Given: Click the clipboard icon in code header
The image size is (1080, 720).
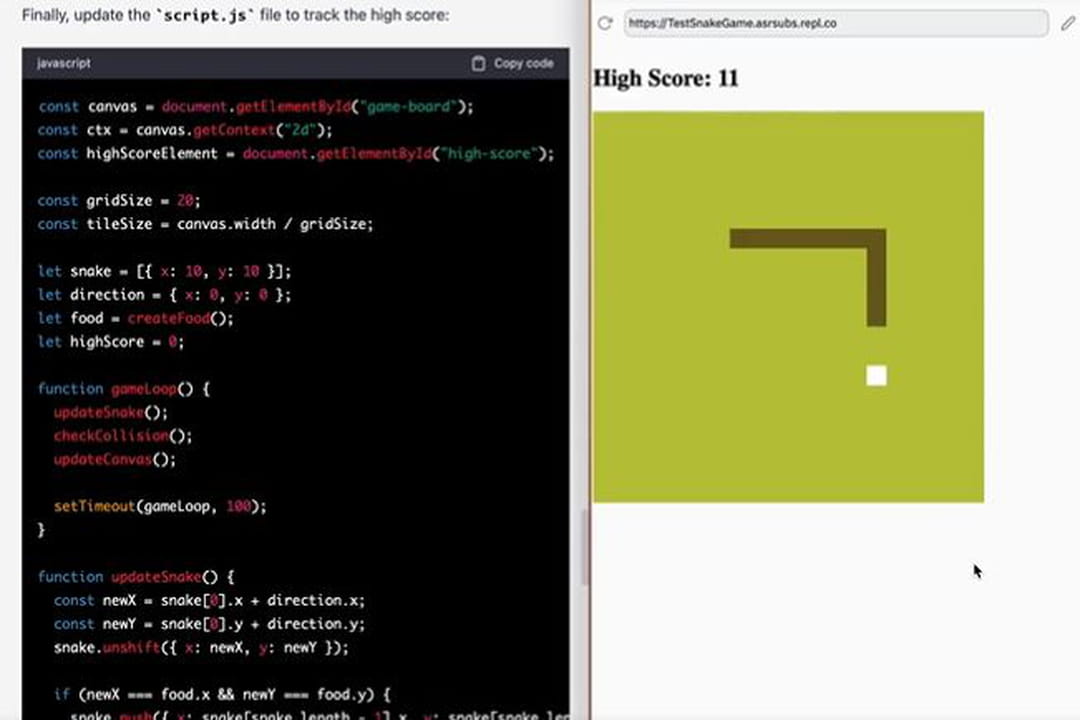Looking at the screenshot, I should pyautogui.click(x=479, y=63).
